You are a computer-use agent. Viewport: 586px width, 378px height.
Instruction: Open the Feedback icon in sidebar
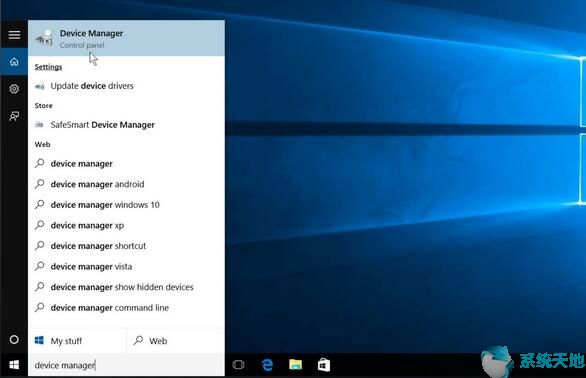pos(14,116)
